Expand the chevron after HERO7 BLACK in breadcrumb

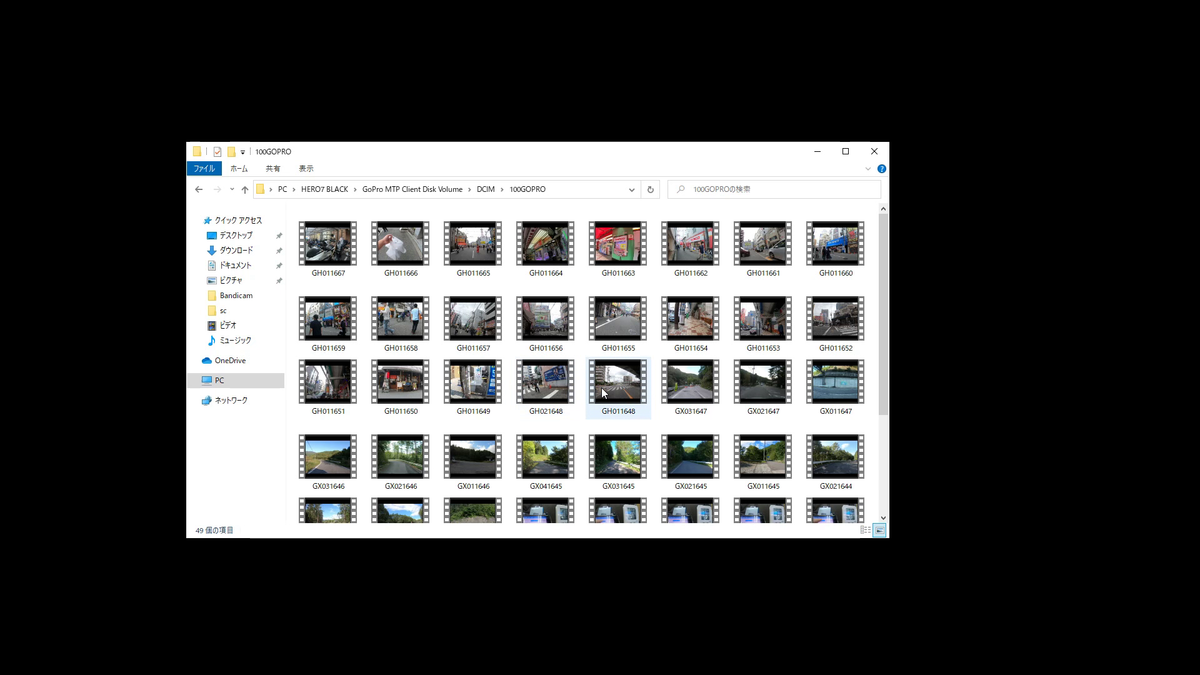click(x=355, y=189)
